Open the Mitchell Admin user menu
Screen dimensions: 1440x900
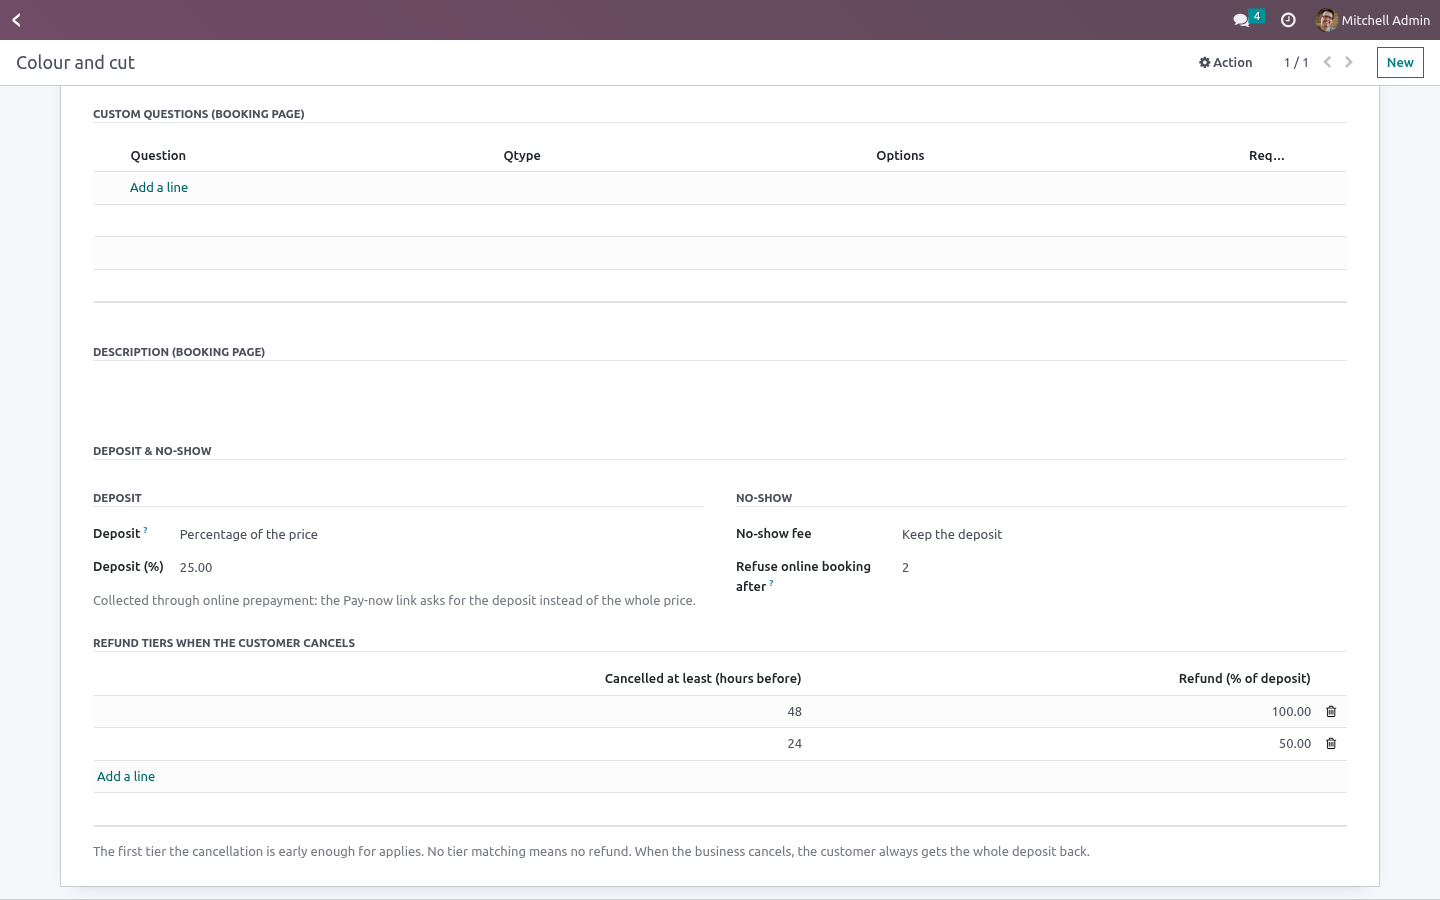[x=1373, y=20]
